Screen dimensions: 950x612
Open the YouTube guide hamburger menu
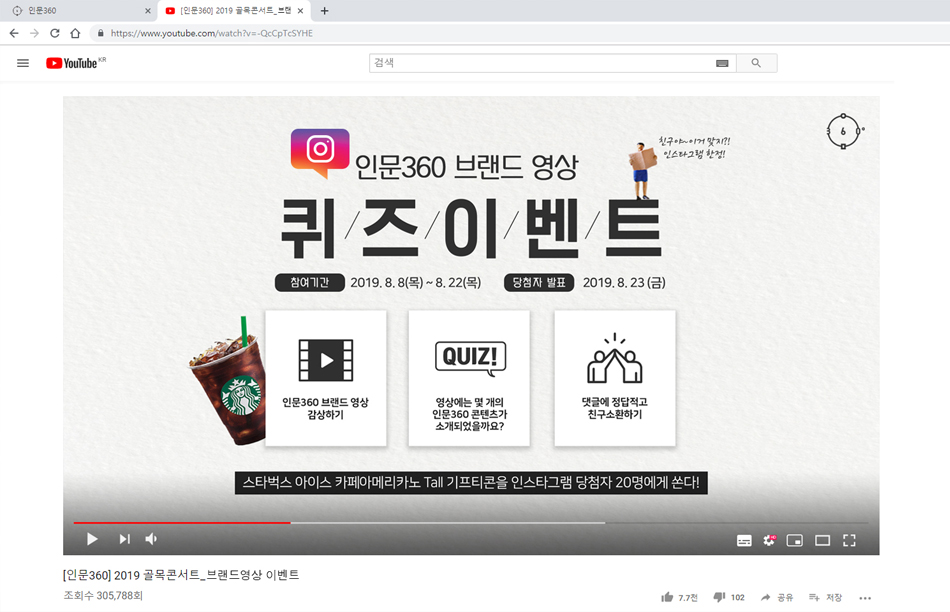tap(23, 63)
